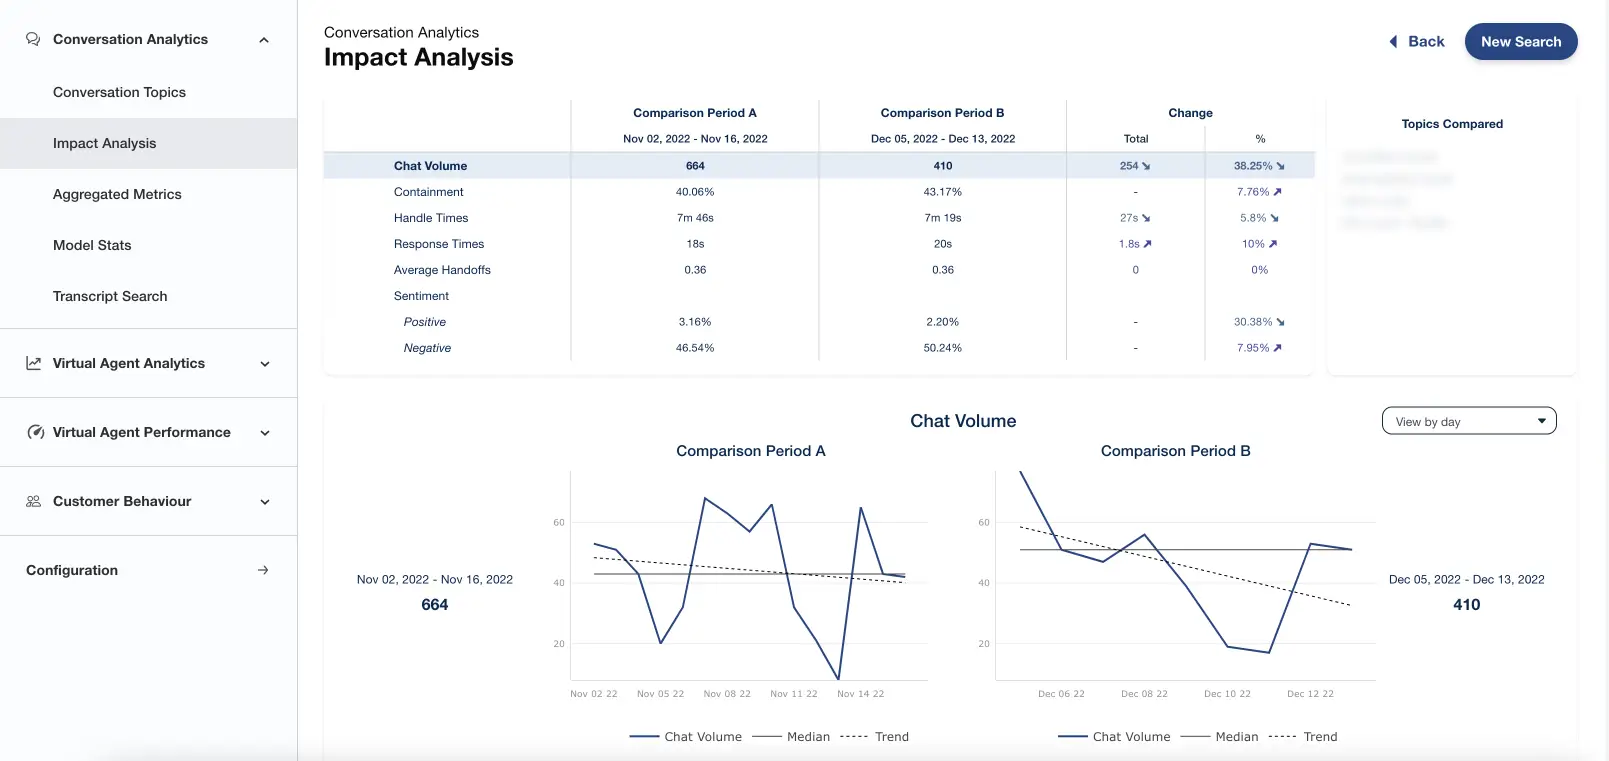Toggle Trend legend in Period A chart
This screenshot has width=1609, height=761.
tap(875, 737)
